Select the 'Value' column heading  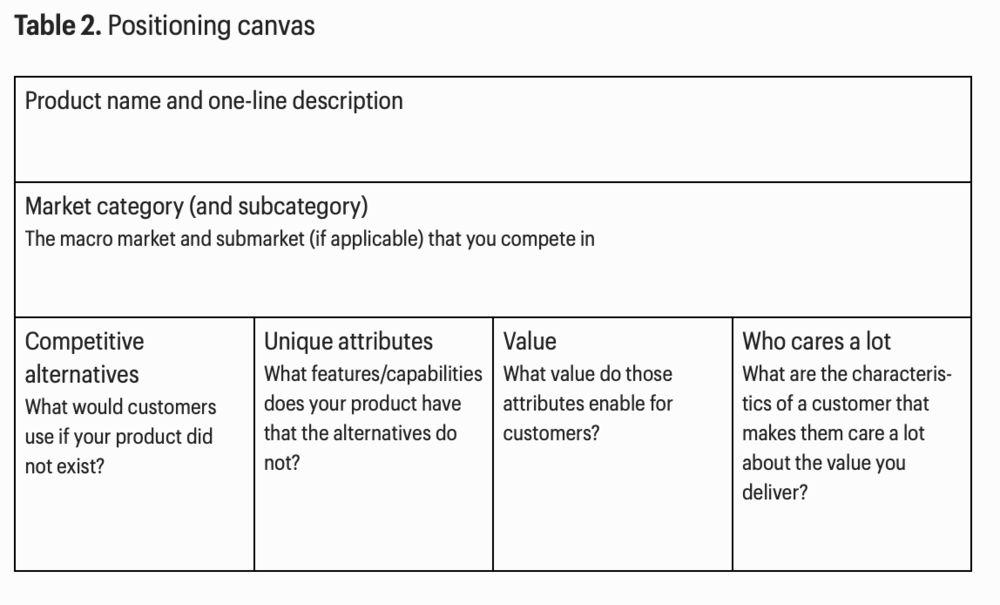530,342
